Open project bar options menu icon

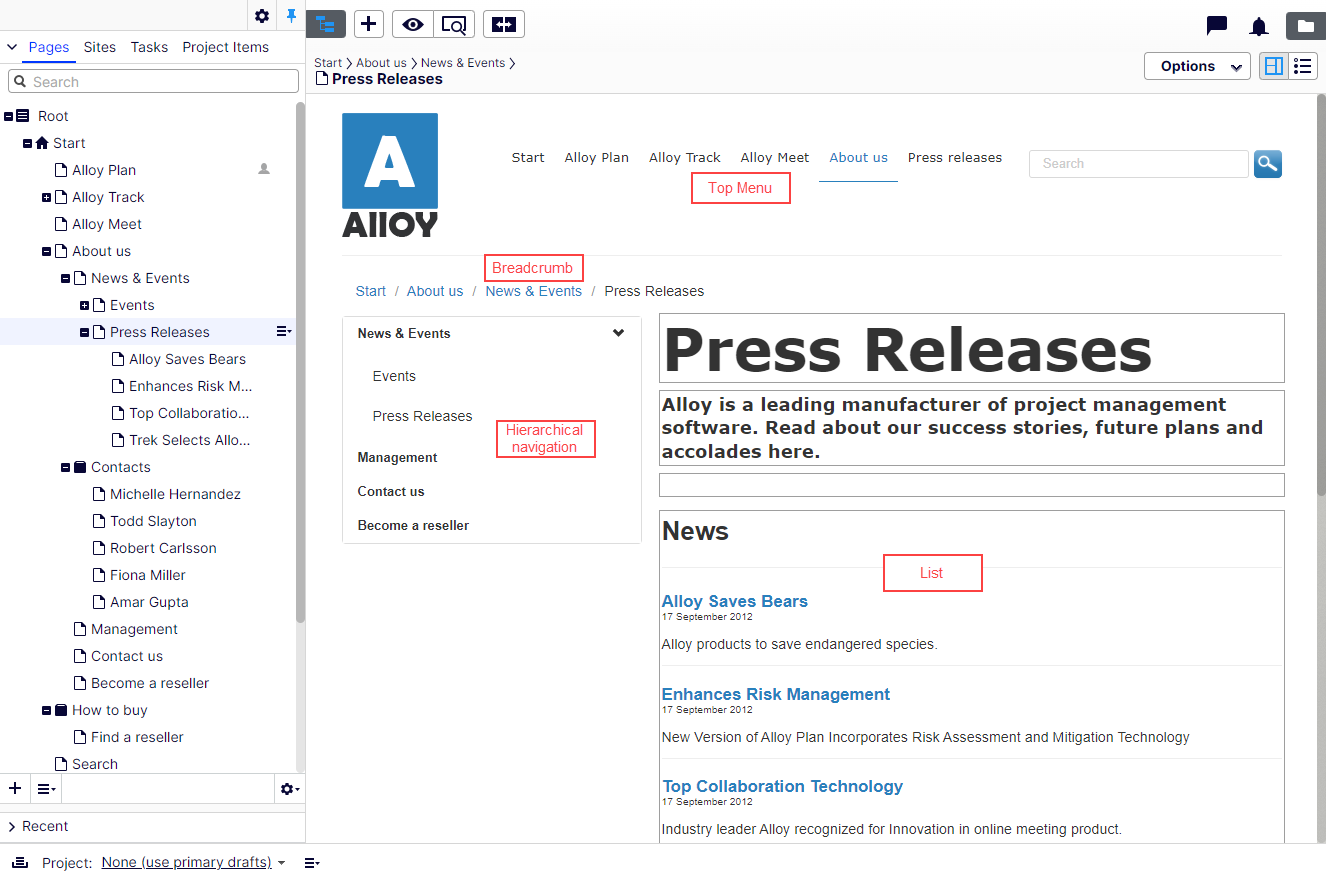pos(312,862)
